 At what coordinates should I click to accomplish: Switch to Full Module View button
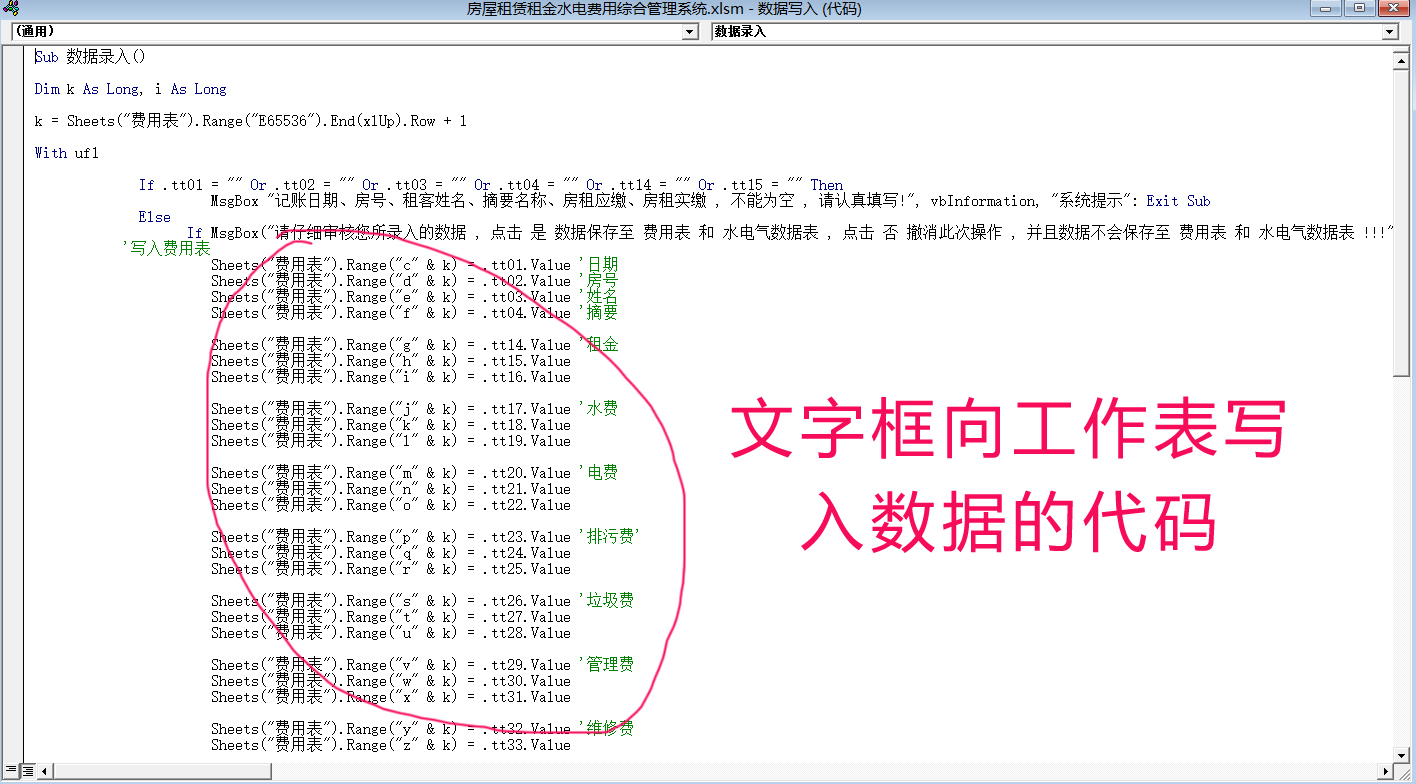28,771
